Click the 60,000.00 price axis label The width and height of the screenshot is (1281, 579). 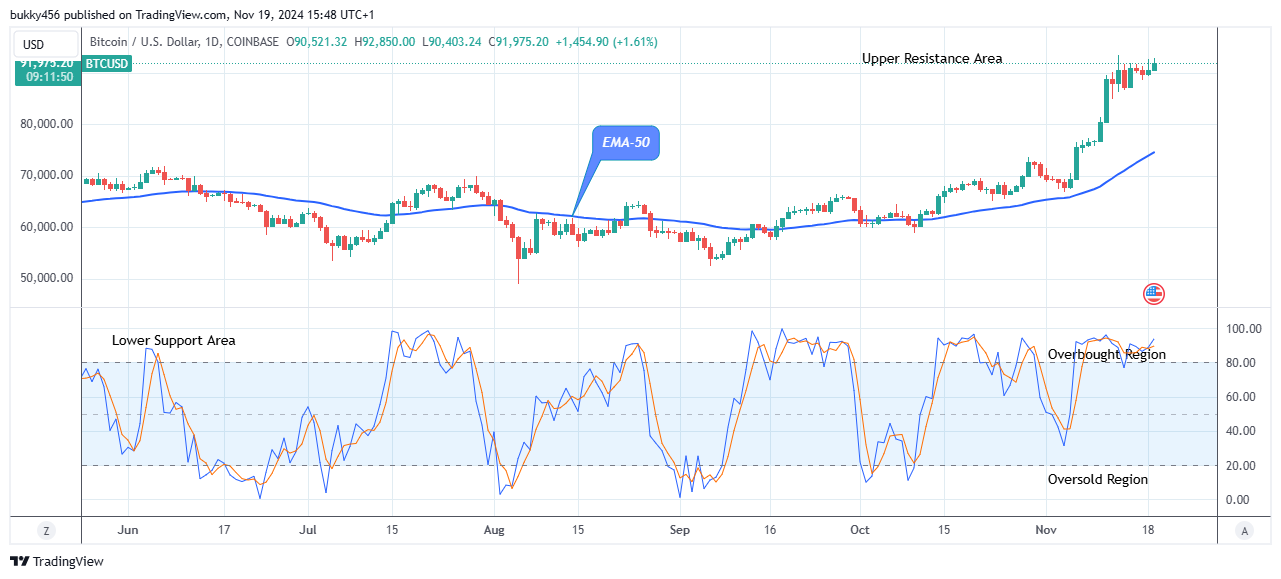[47, 227]
